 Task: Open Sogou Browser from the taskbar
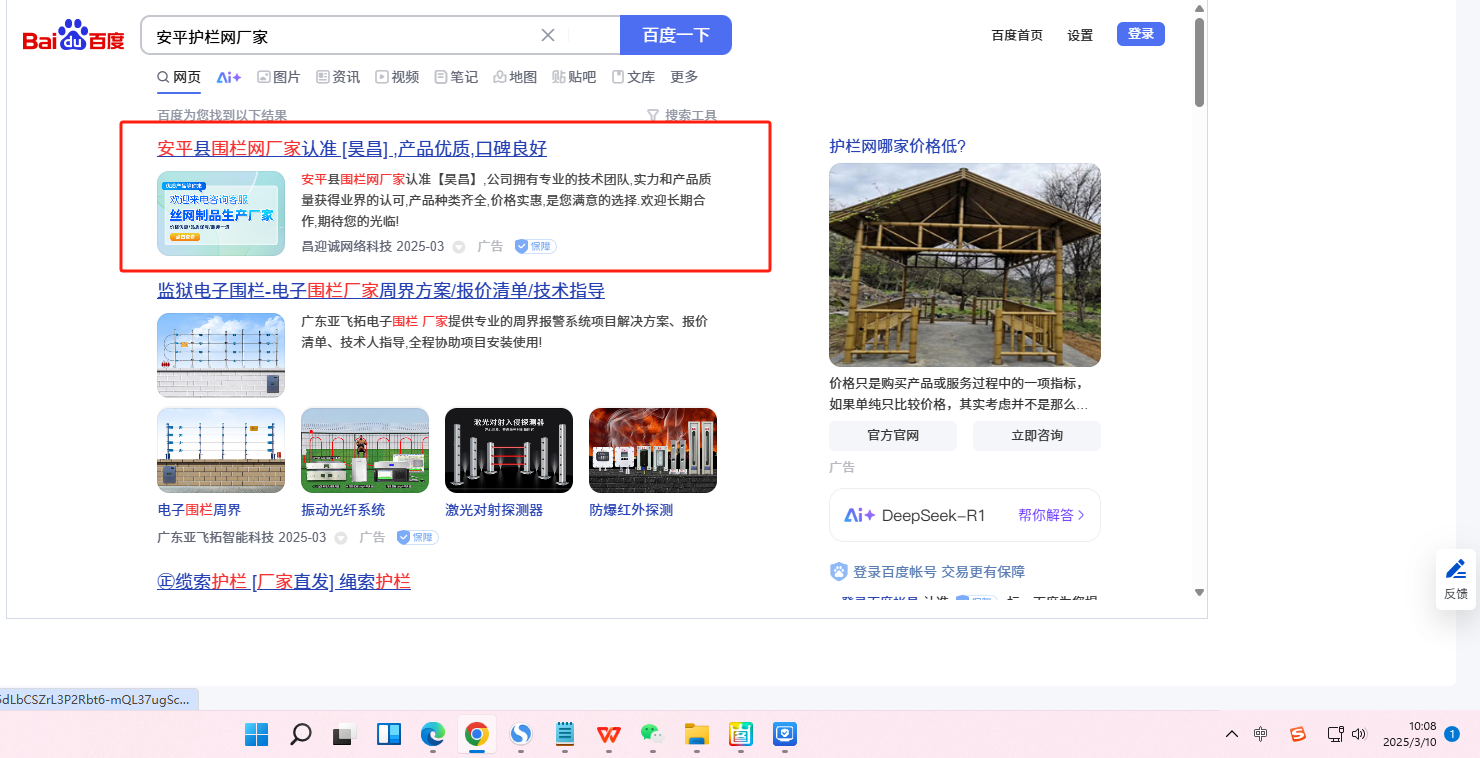(x=521, y=735)
